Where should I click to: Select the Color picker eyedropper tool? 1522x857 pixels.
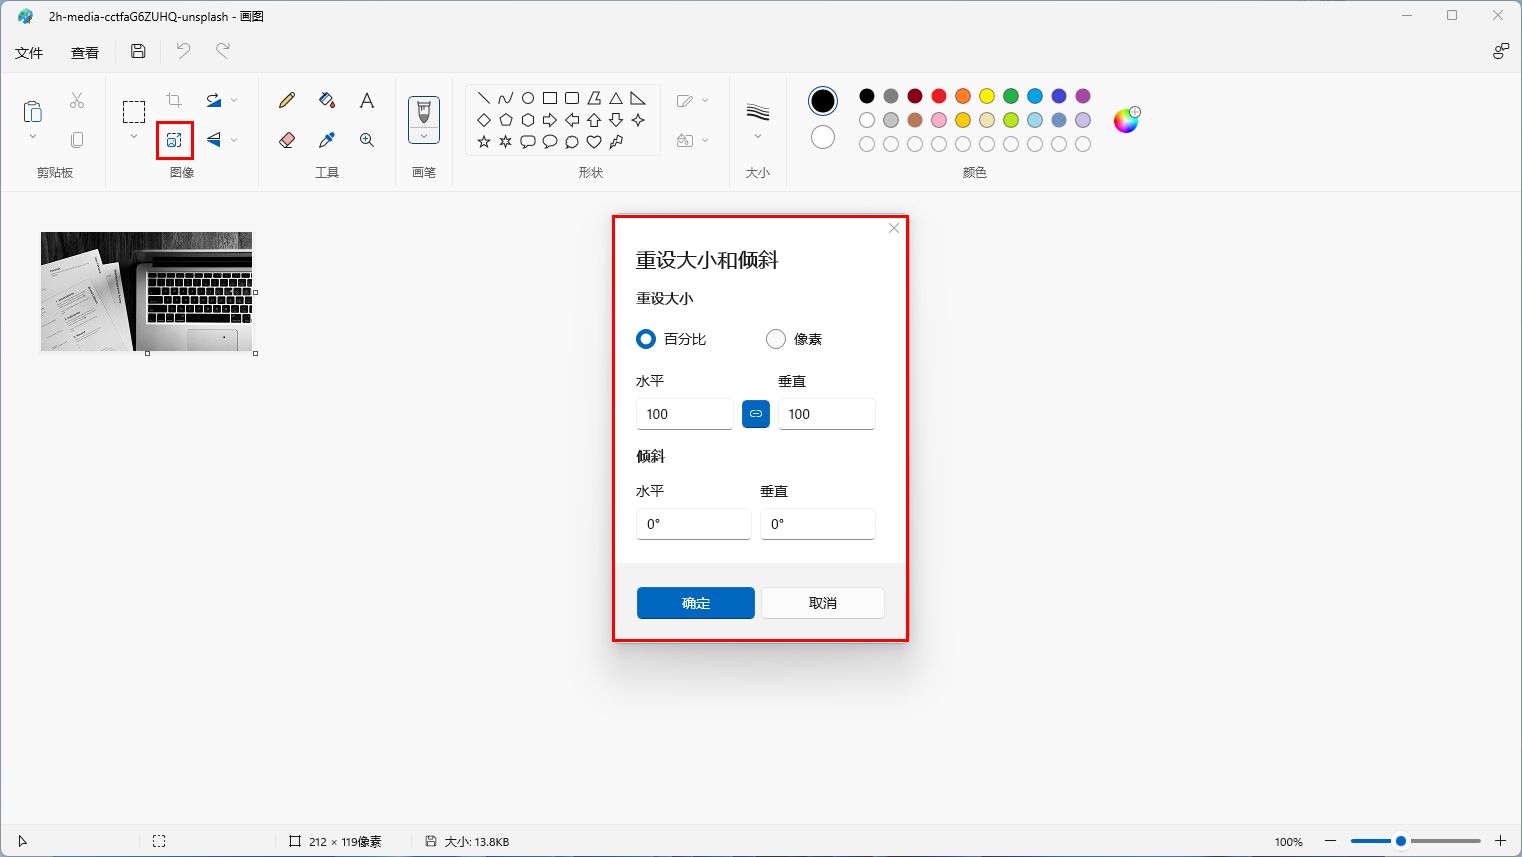[x=326, y=140]
